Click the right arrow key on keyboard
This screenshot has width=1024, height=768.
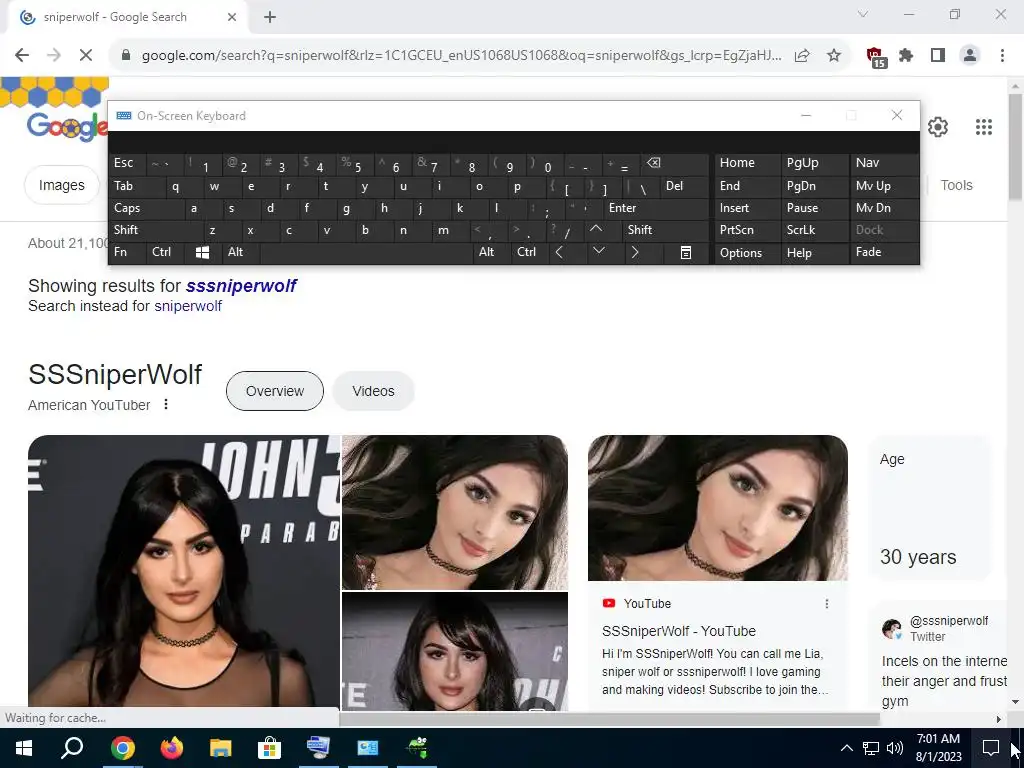(635, 252)
